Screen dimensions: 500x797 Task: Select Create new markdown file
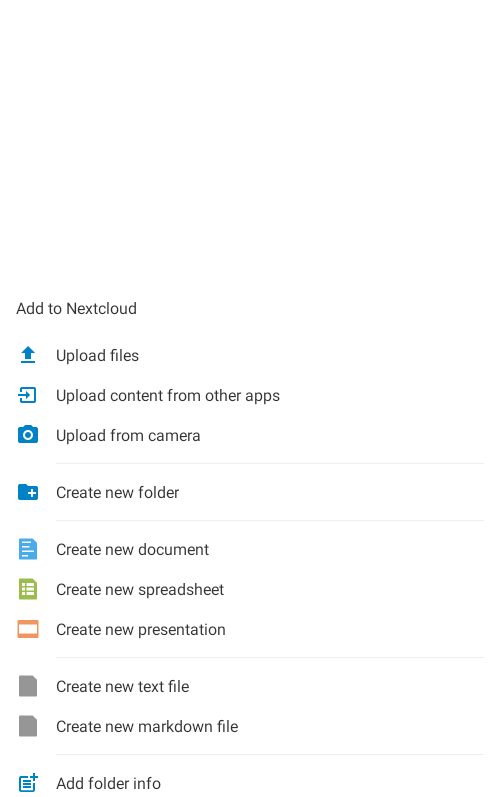250,727
